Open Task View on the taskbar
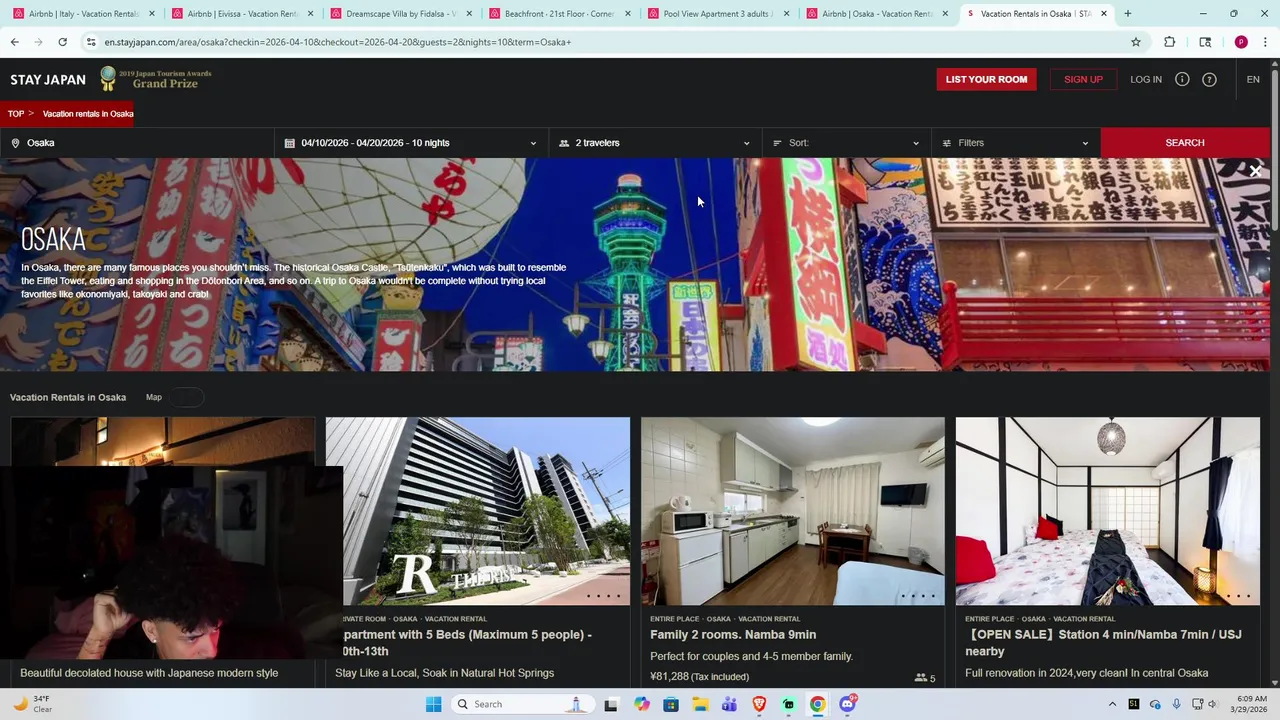 pyautogui.click(x=611, y=704)
